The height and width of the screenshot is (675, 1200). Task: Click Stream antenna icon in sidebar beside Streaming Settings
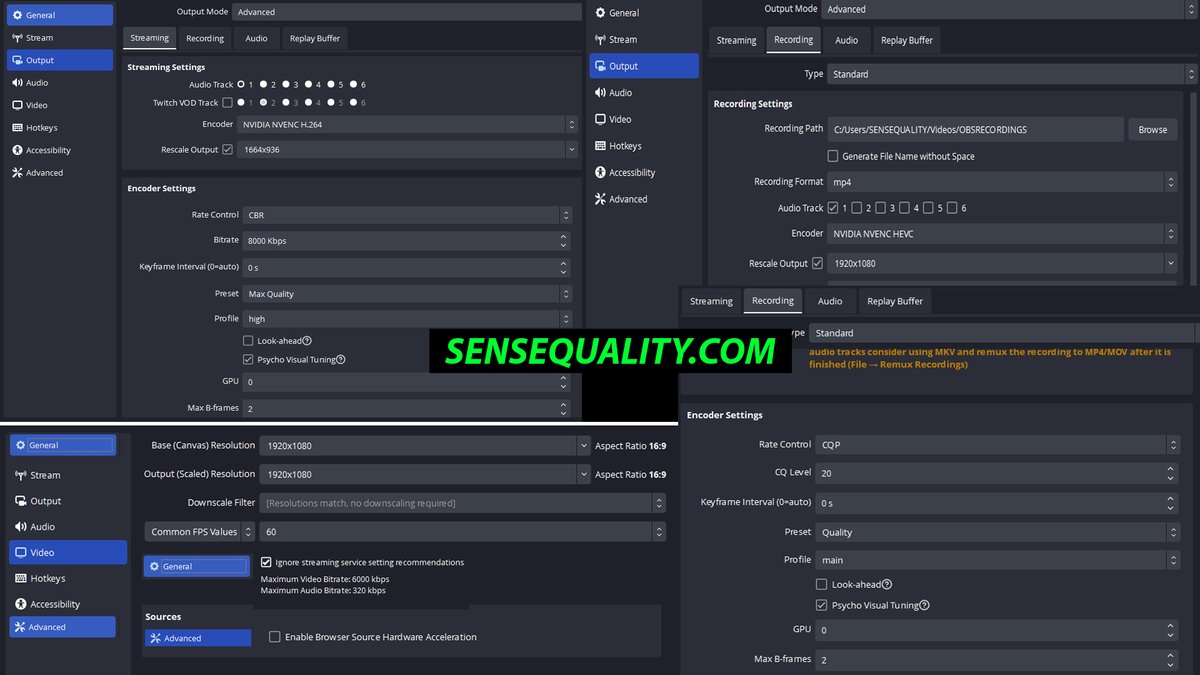click(x=17, y=38)
